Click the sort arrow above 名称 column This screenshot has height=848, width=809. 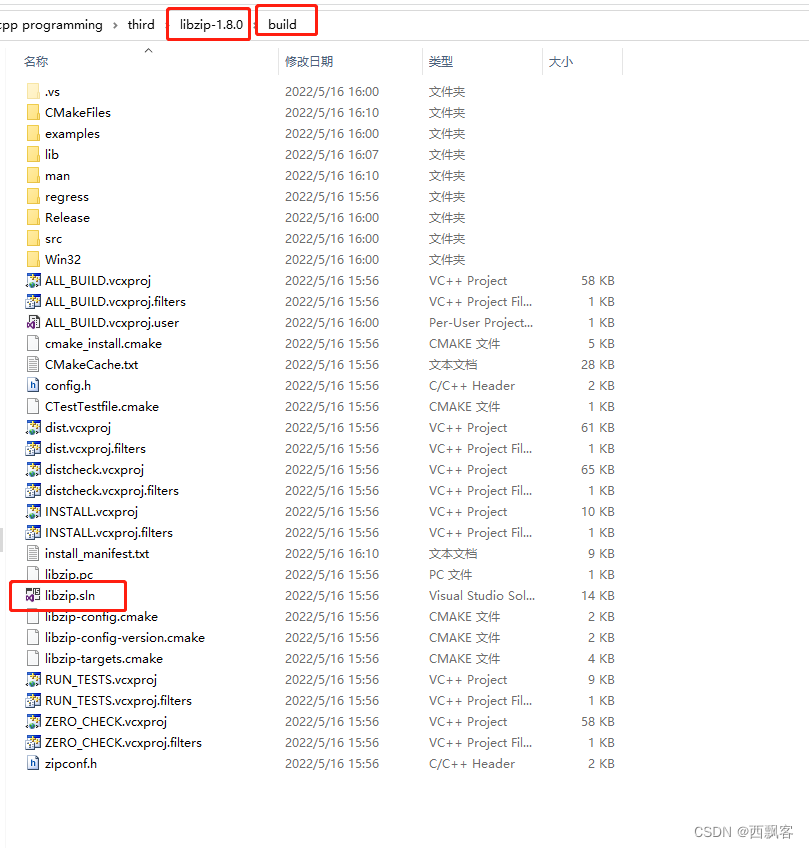click(x=148, y=50)
